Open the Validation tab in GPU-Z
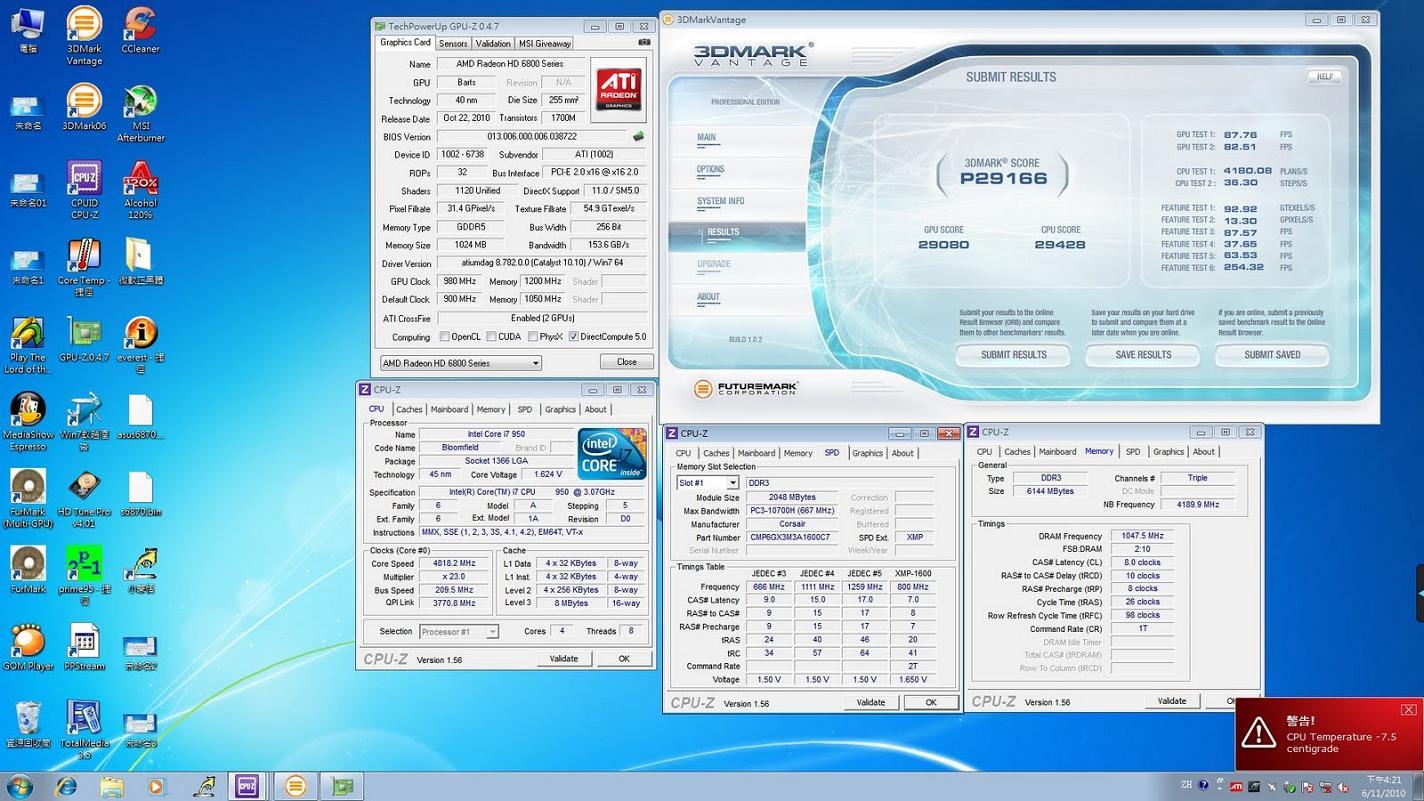Viewport: 1424px width, 801px height. pos(493,43)
